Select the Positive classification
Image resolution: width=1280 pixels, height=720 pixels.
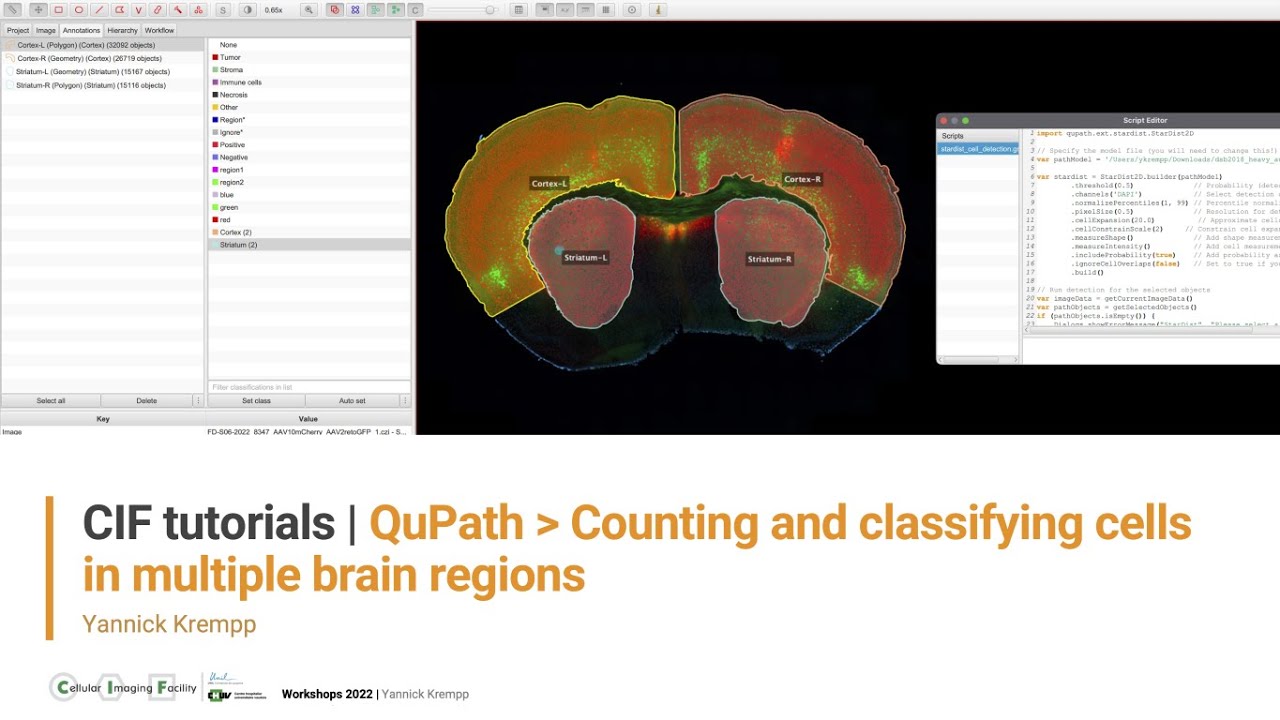309,145
